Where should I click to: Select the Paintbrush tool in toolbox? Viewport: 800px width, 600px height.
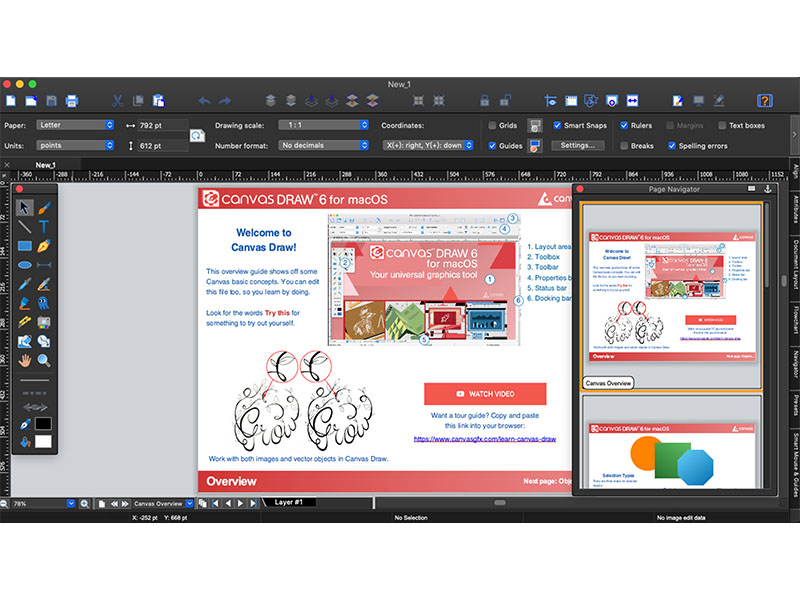pyautogui.click(x=44, y=208)
